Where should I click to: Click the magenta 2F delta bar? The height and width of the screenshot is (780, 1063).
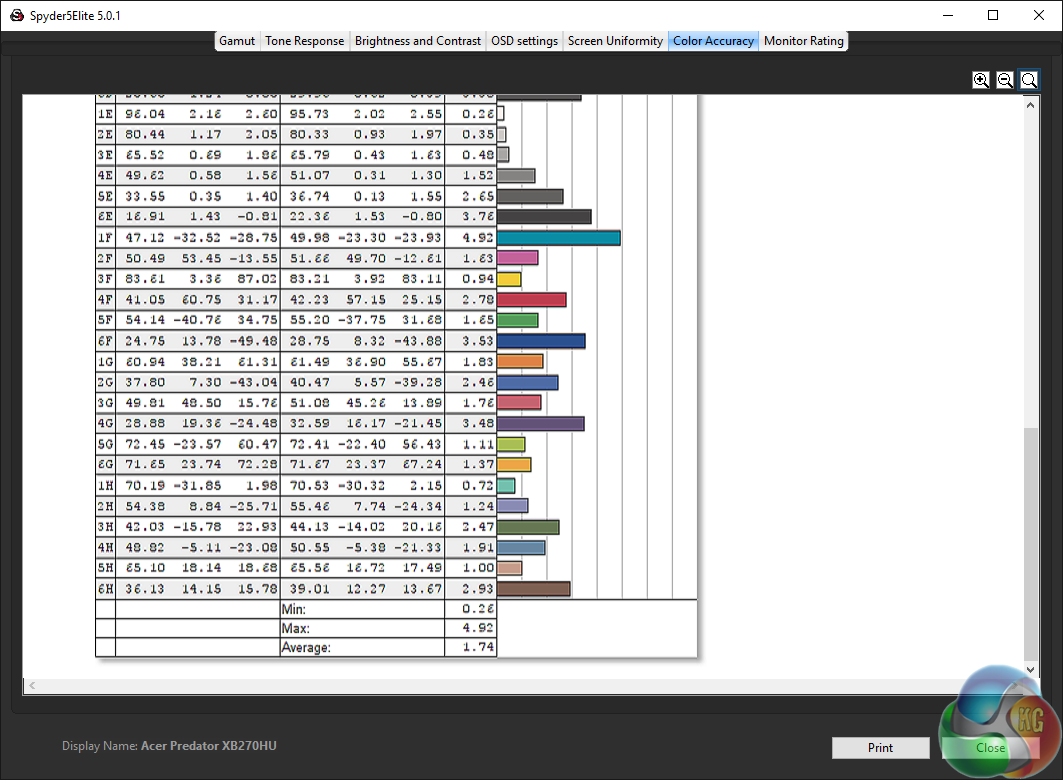tap(517, 258)
